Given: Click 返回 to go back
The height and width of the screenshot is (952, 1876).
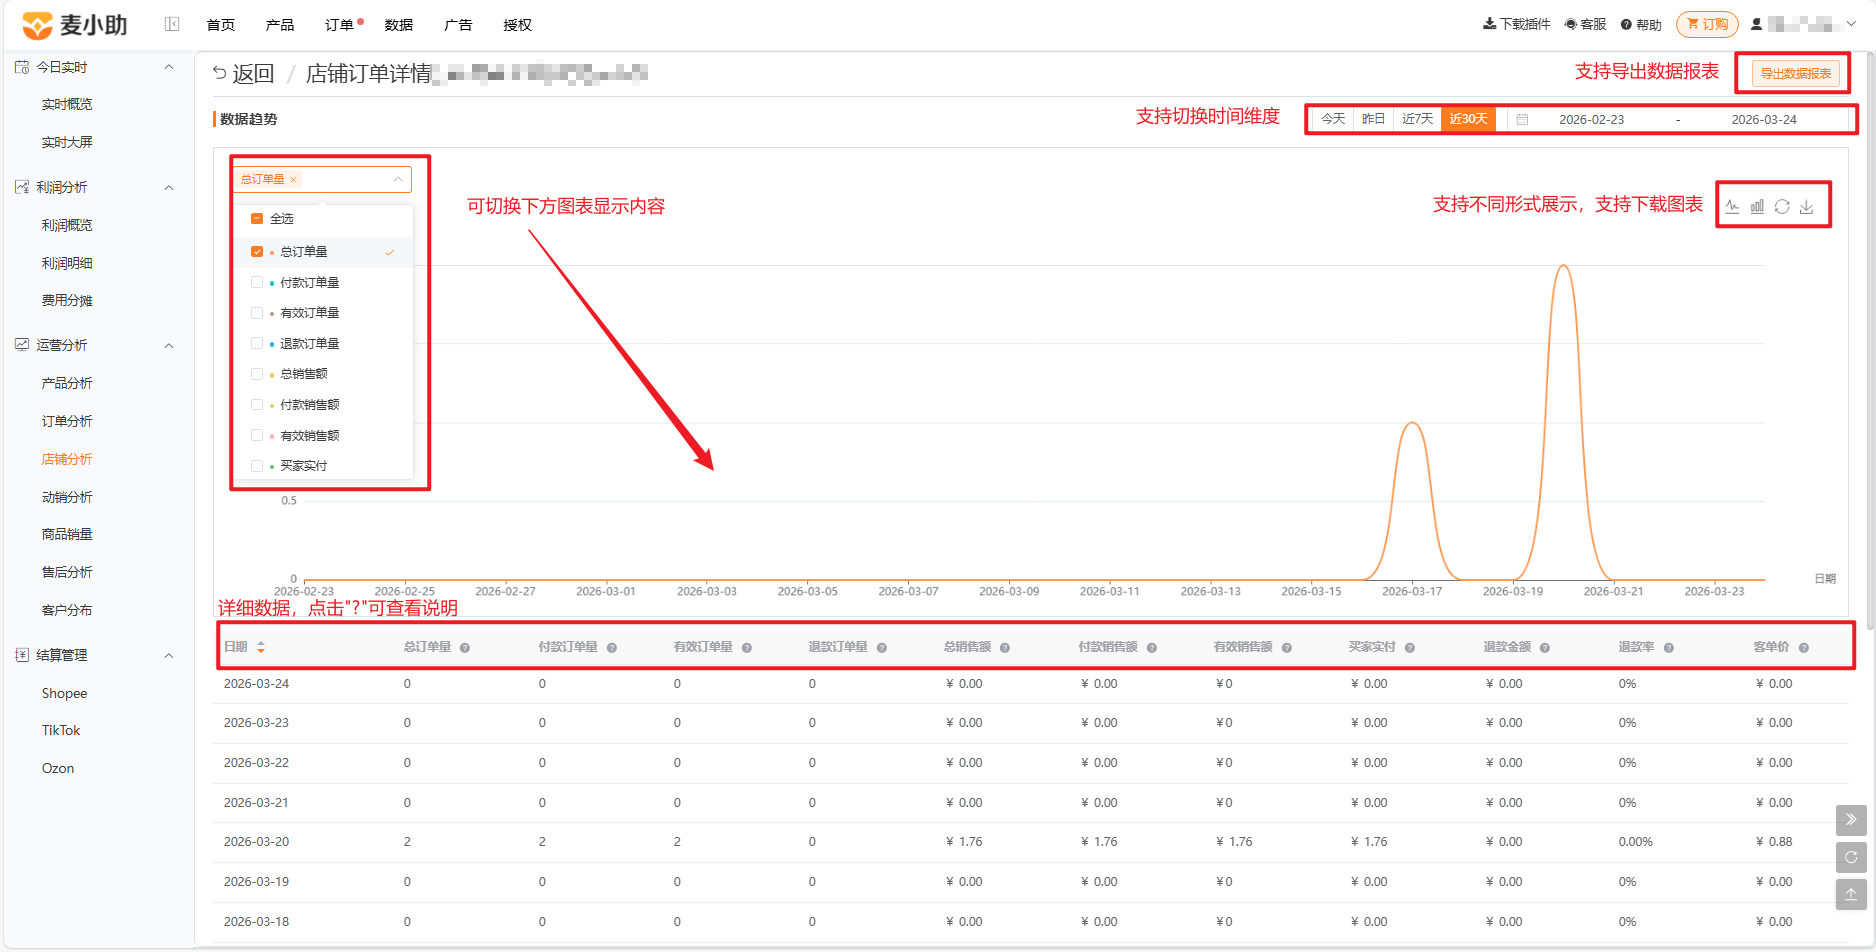Looking at the screenshot, I should (x=243, y=73).
